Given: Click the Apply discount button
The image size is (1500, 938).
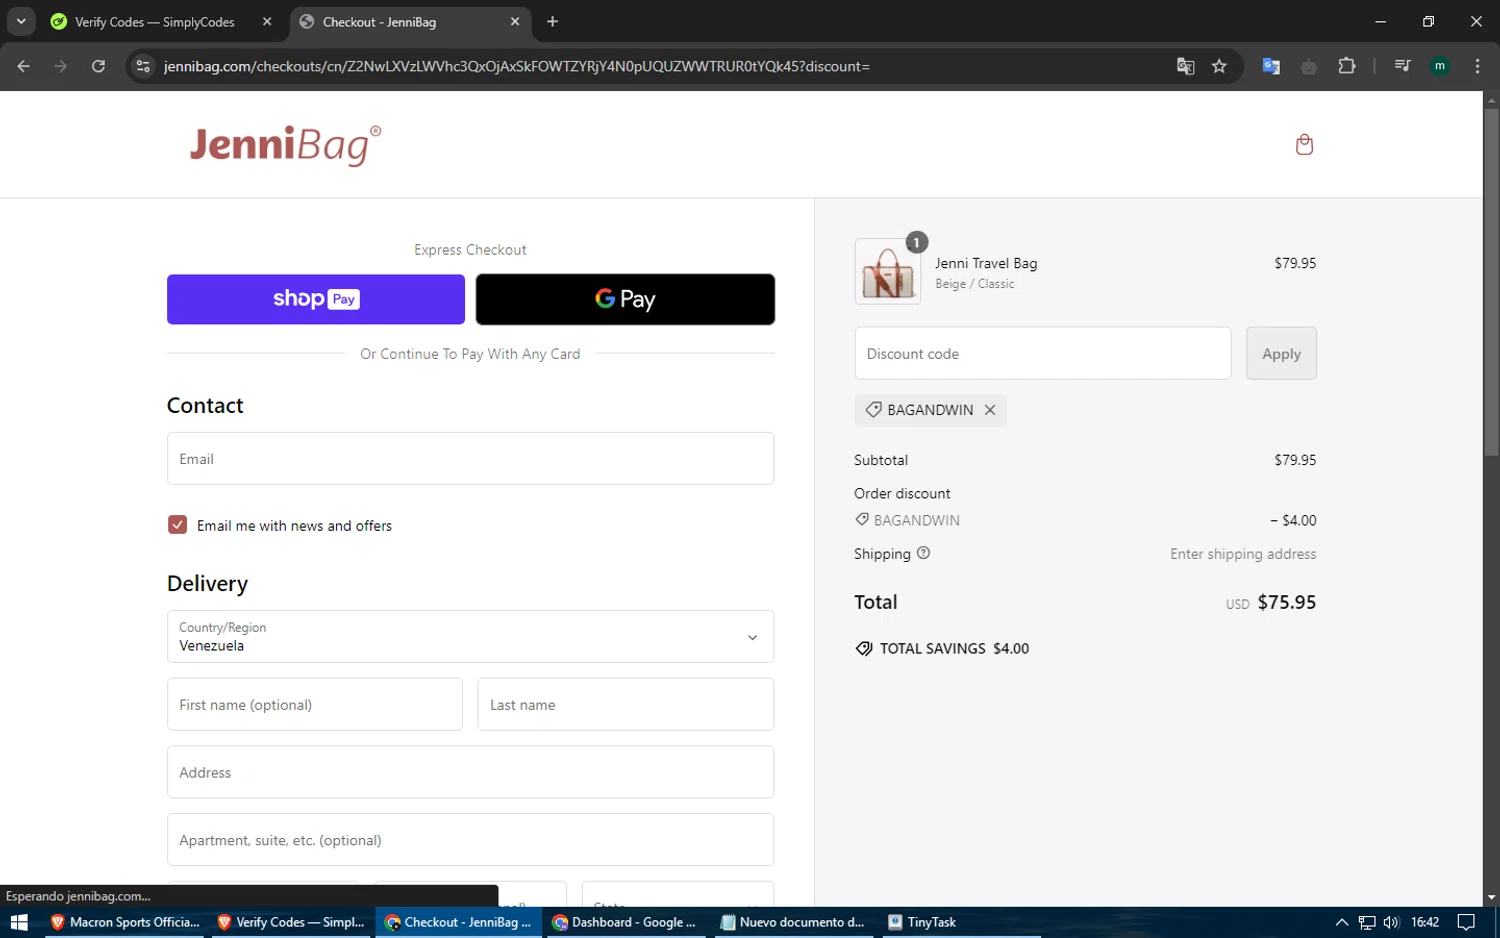Looking at the screenshot, I should point(1281,353).
